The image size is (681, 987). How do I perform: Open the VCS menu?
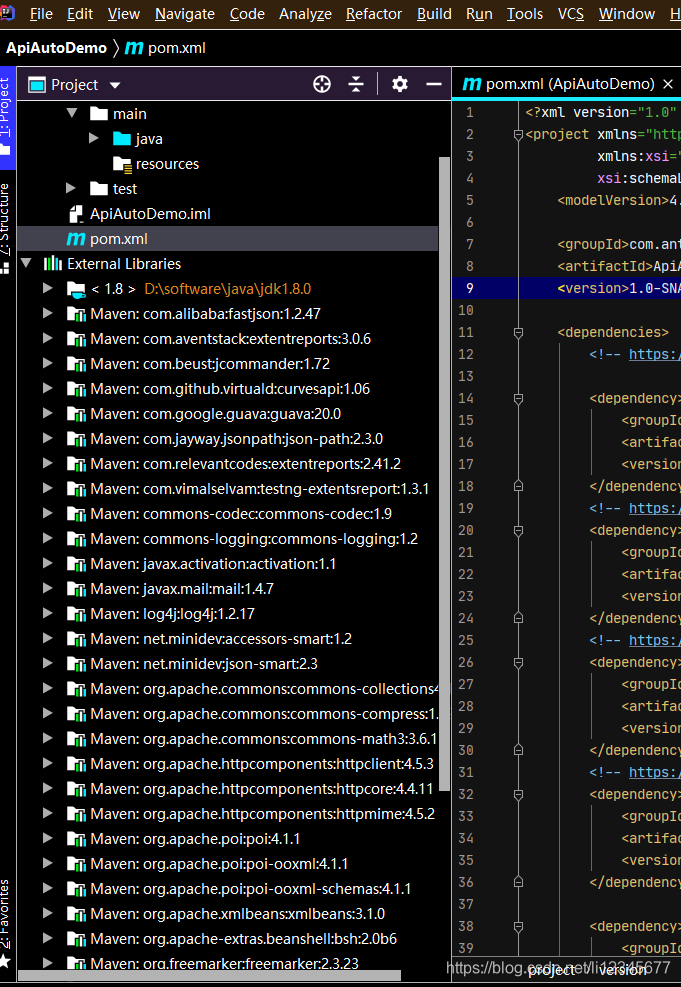click(x=571, y=14)
